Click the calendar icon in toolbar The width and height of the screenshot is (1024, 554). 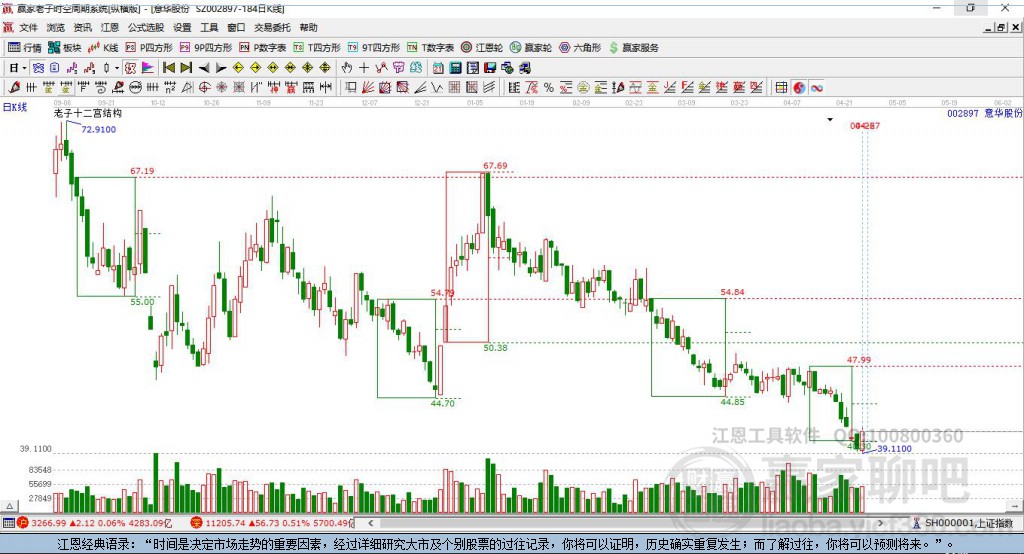pyautogui.click(x=438, y=68)
